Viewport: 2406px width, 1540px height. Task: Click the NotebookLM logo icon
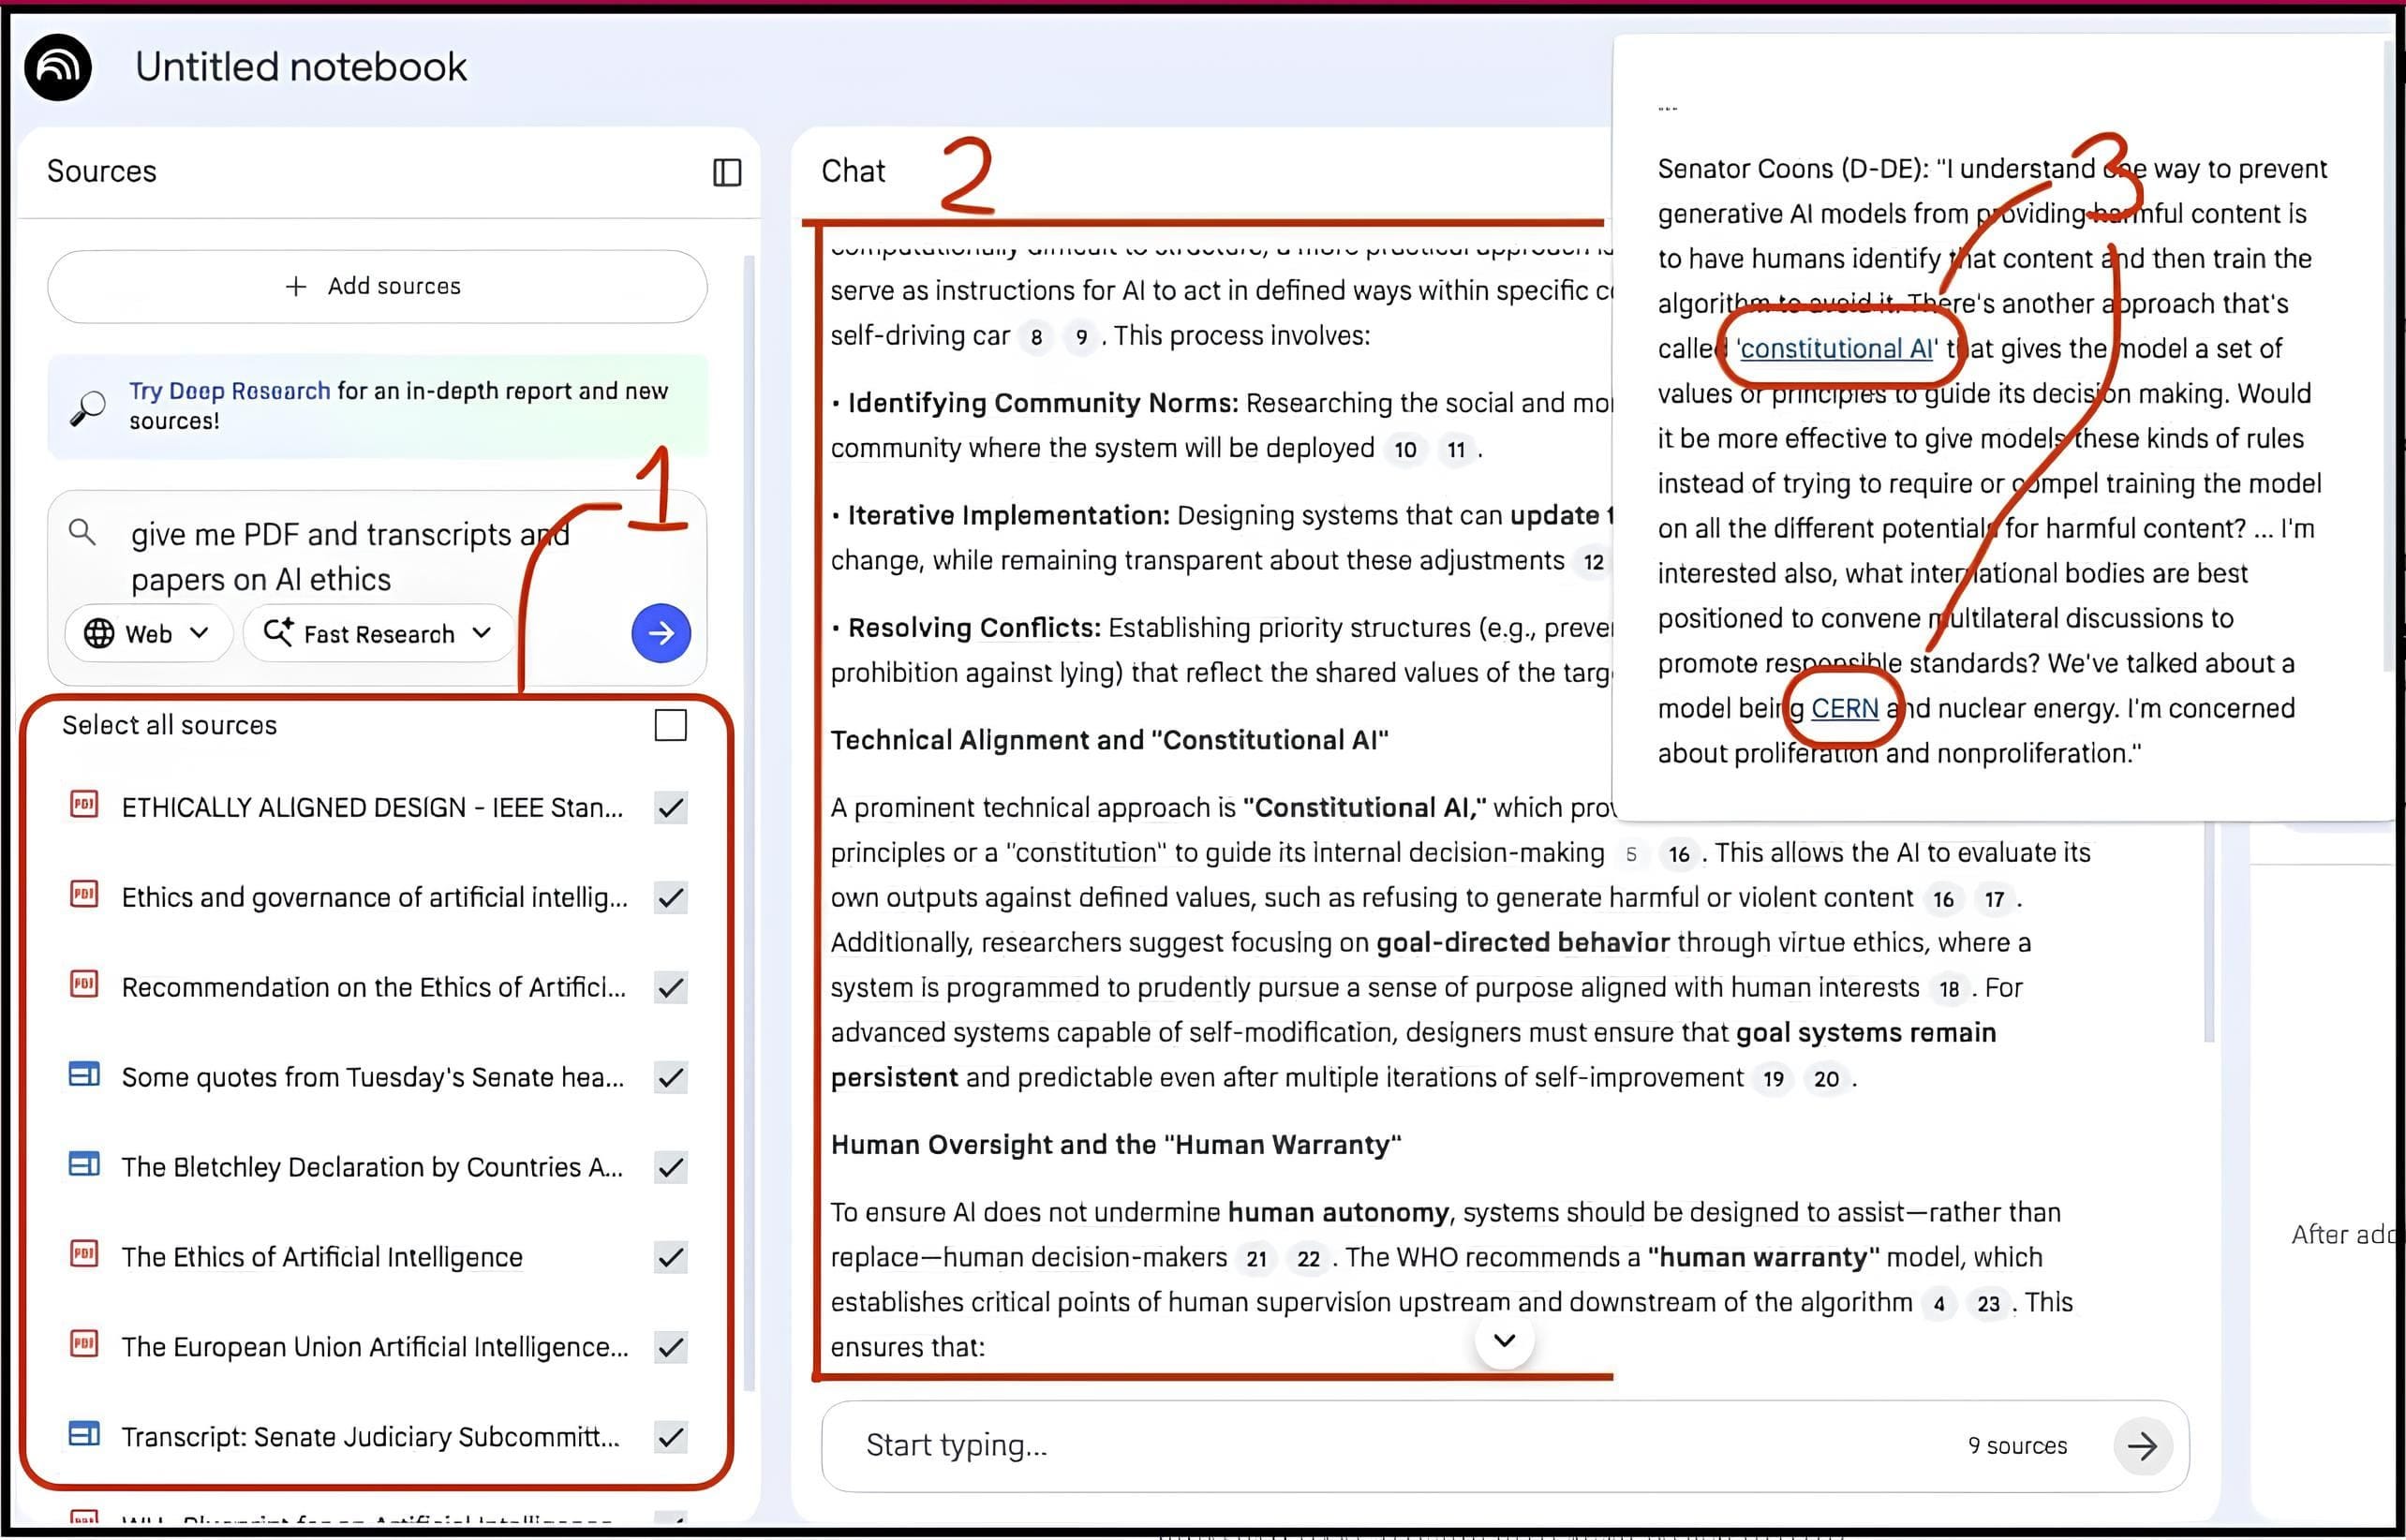pos(58,67)
